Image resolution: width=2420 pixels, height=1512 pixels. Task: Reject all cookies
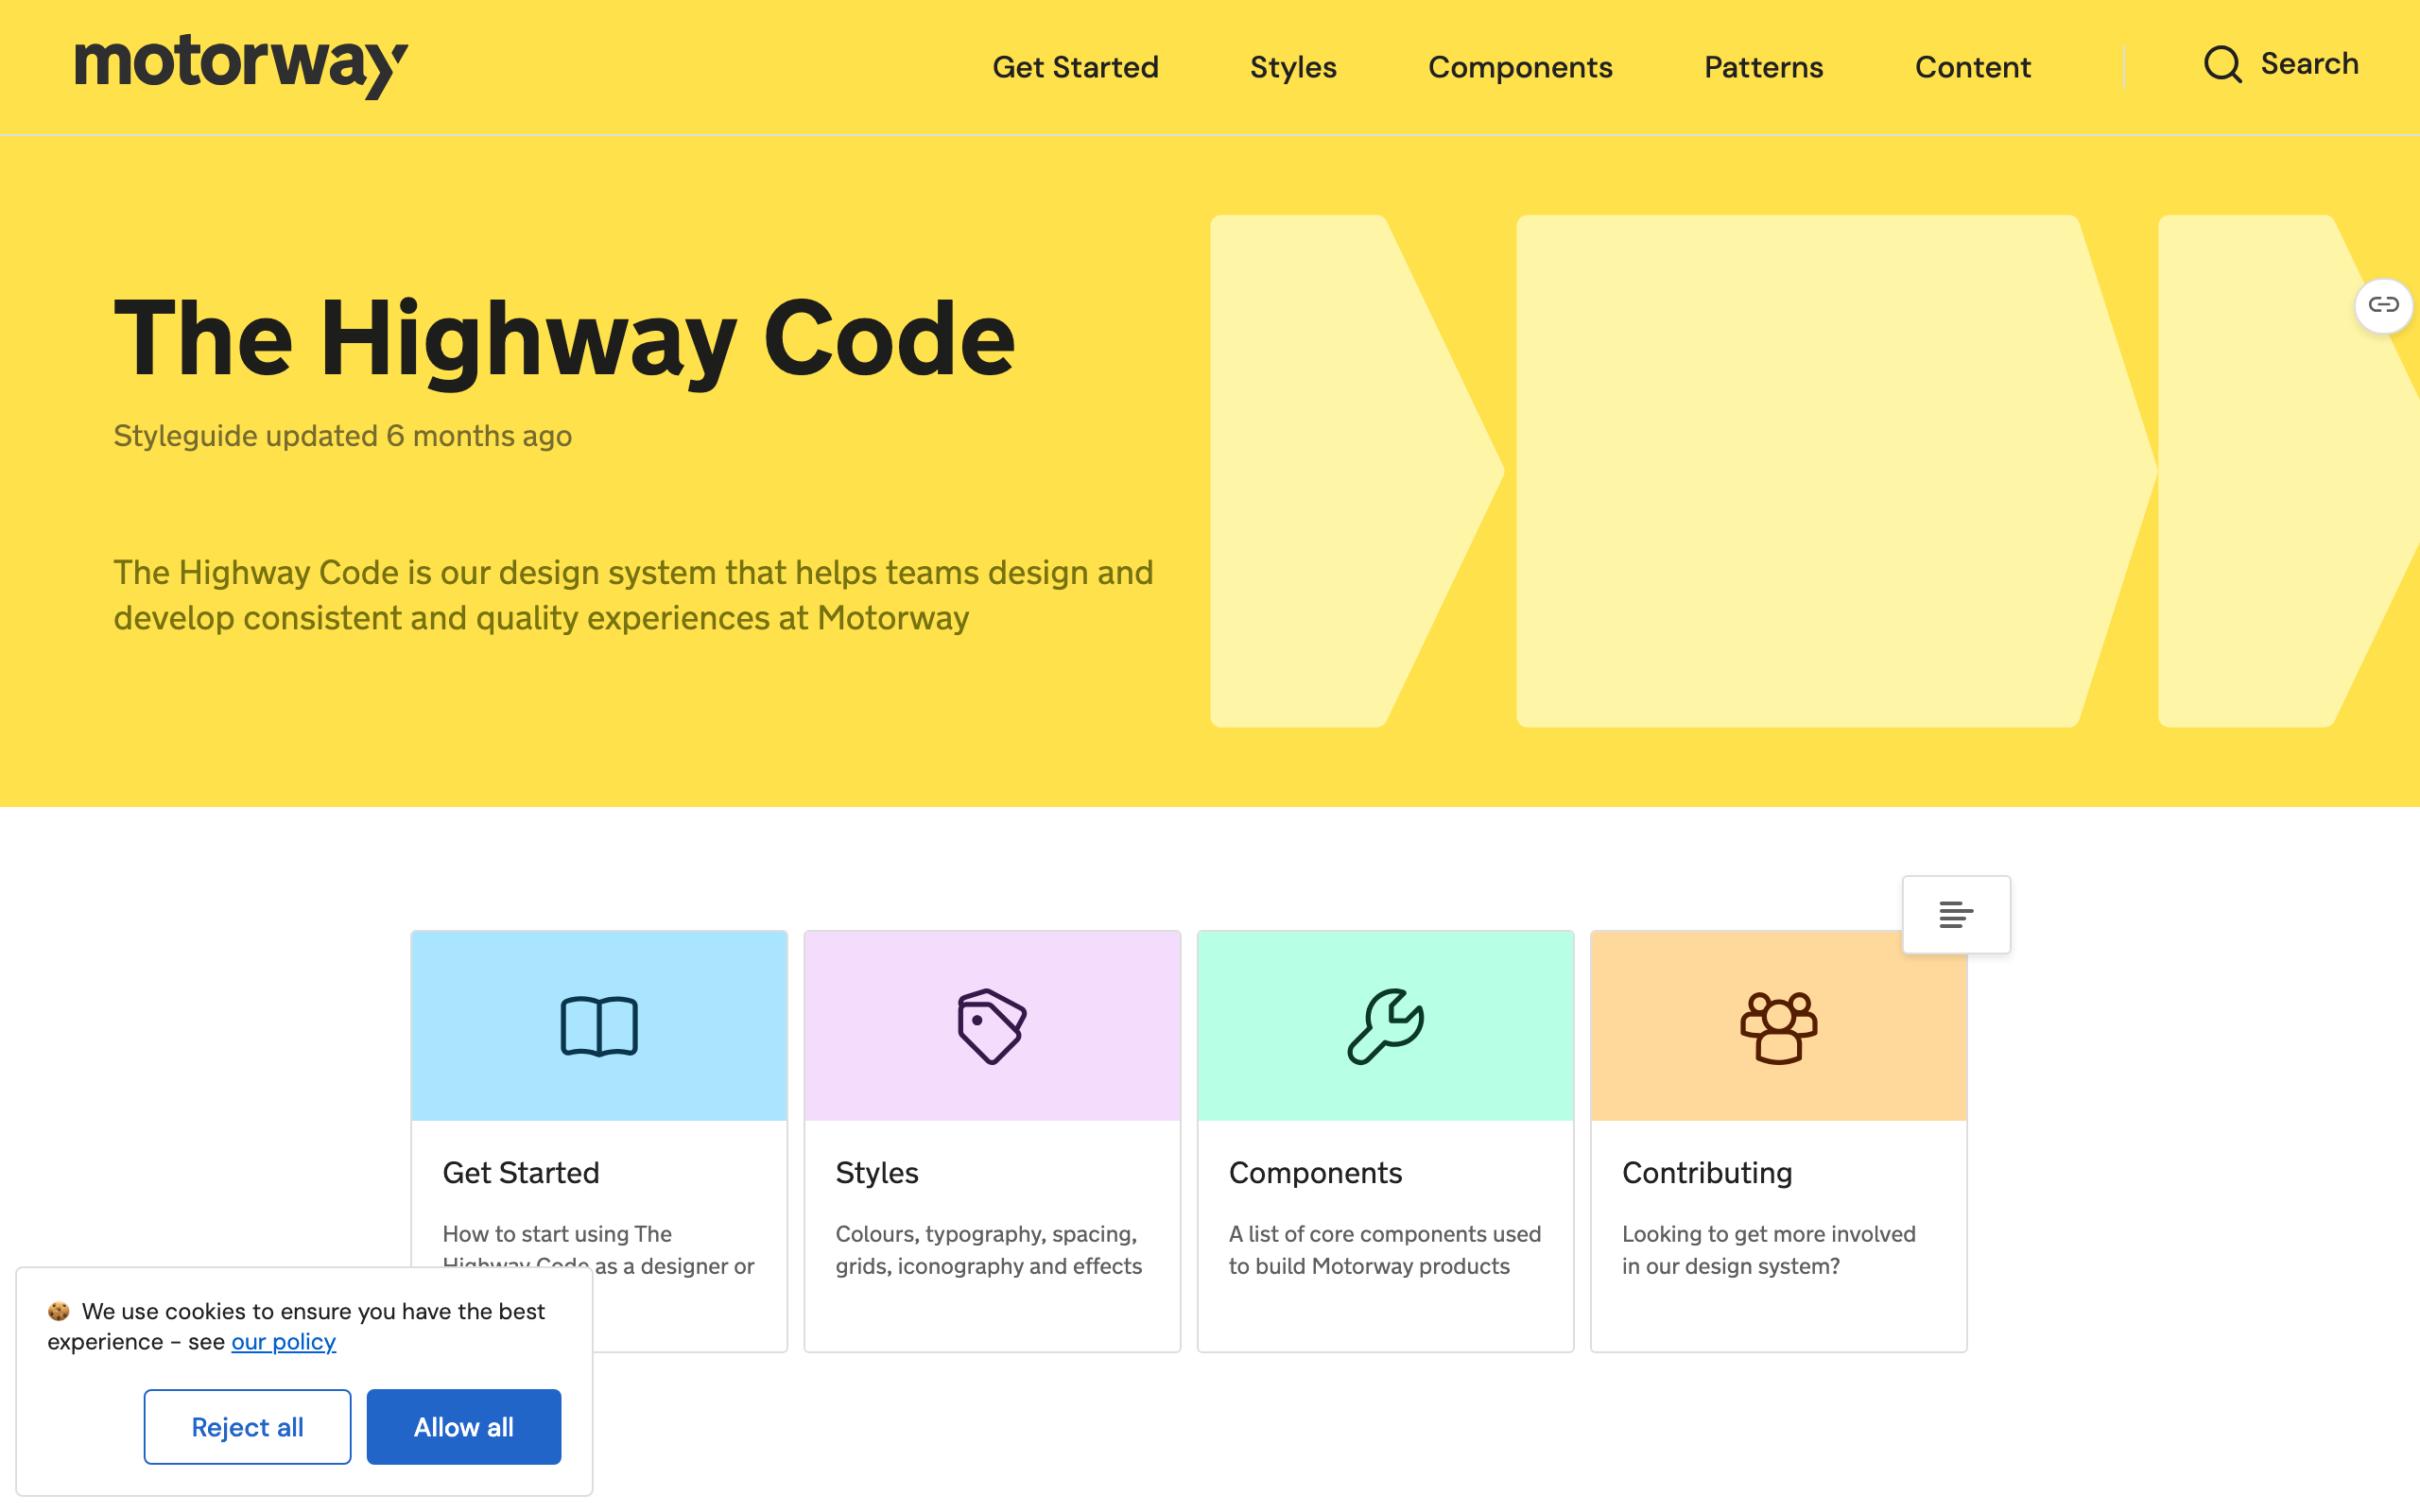(x=247, y=1427)
